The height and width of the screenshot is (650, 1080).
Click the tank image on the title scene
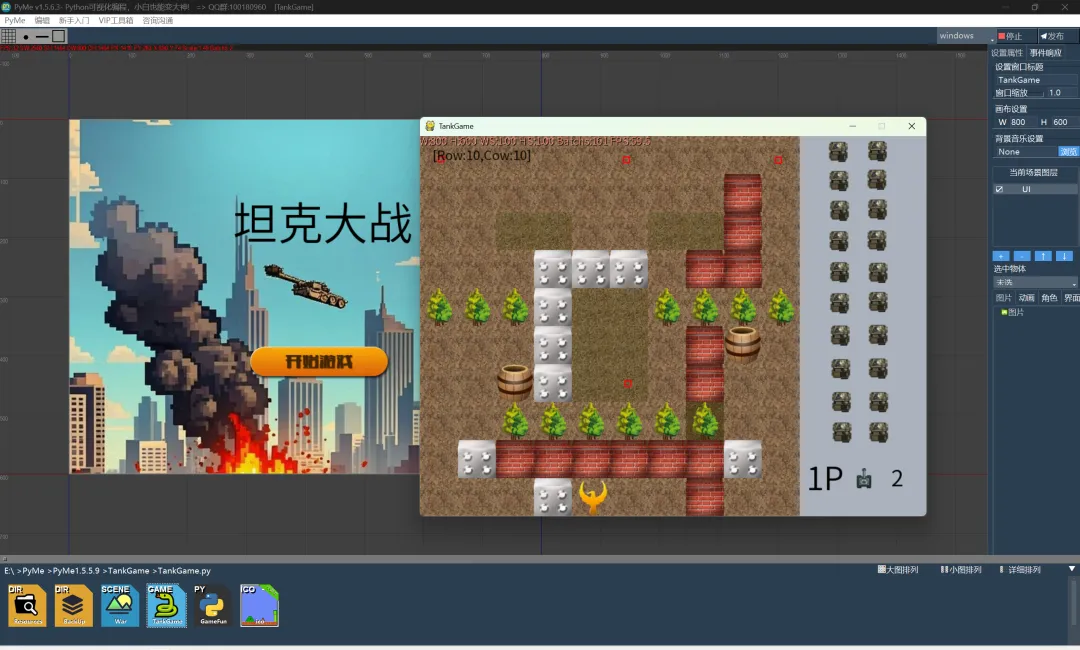(305, 285)
